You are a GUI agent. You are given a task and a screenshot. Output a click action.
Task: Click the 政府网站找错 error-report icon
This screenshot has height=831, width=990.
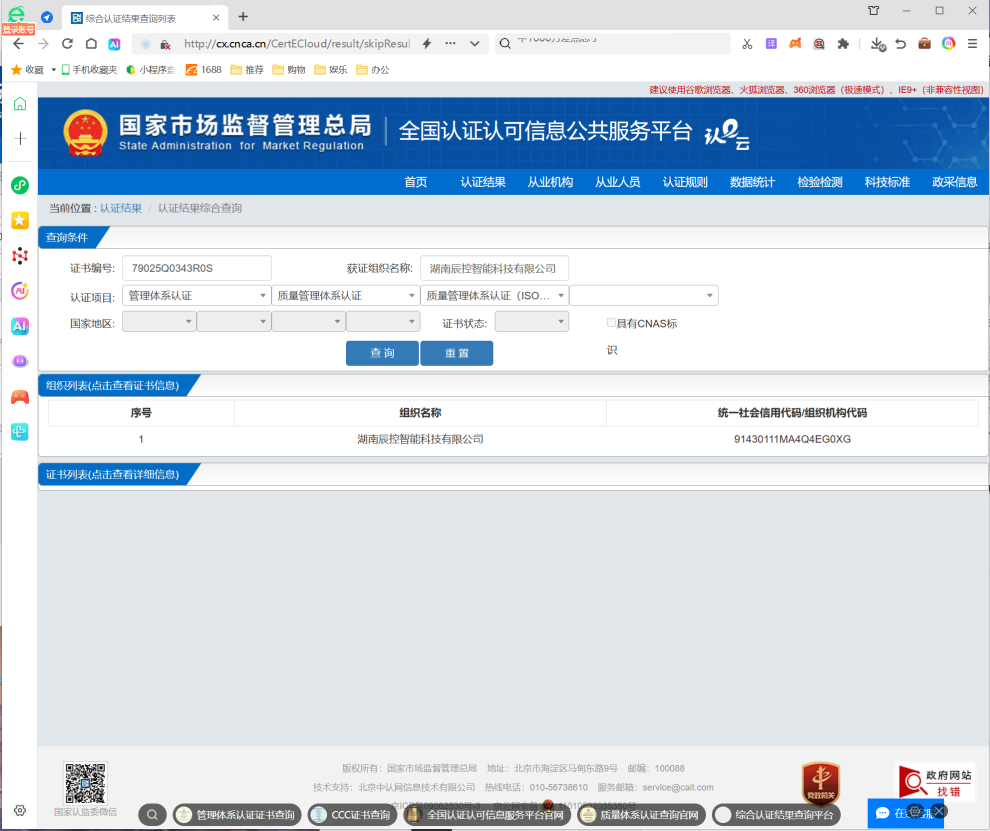pyautogui.click(x=934, y=781)
